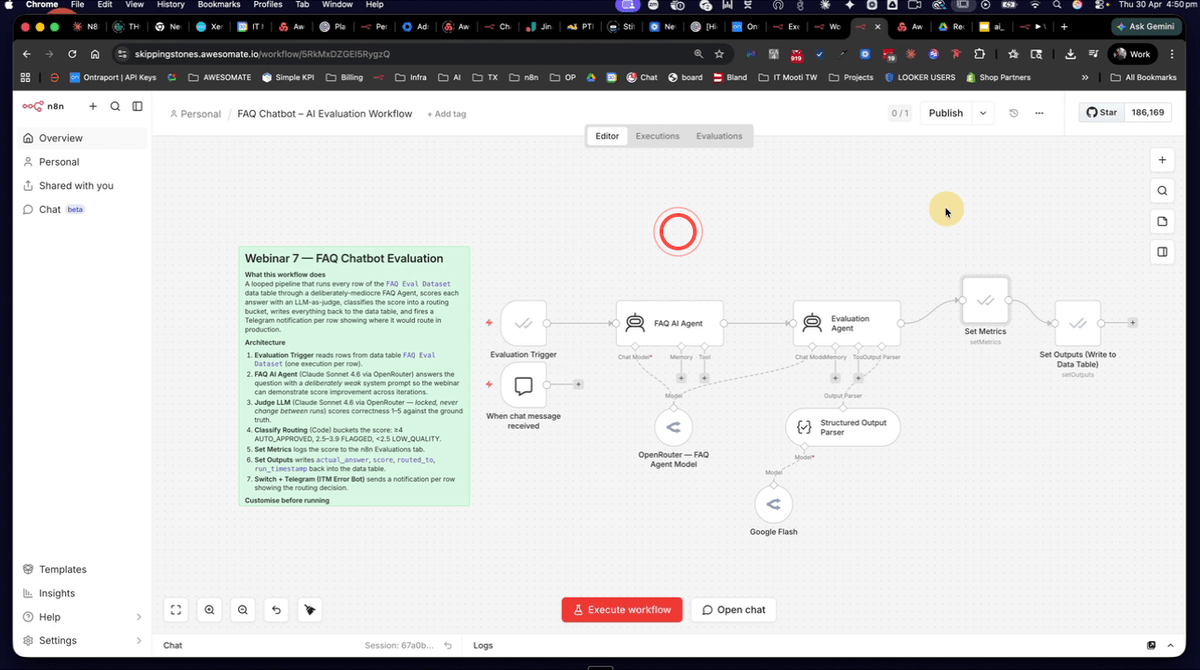Viewport: 1200px width, 670px height.
Task: Bookmark page with star icon in address bar
Action: pos(719,53)
